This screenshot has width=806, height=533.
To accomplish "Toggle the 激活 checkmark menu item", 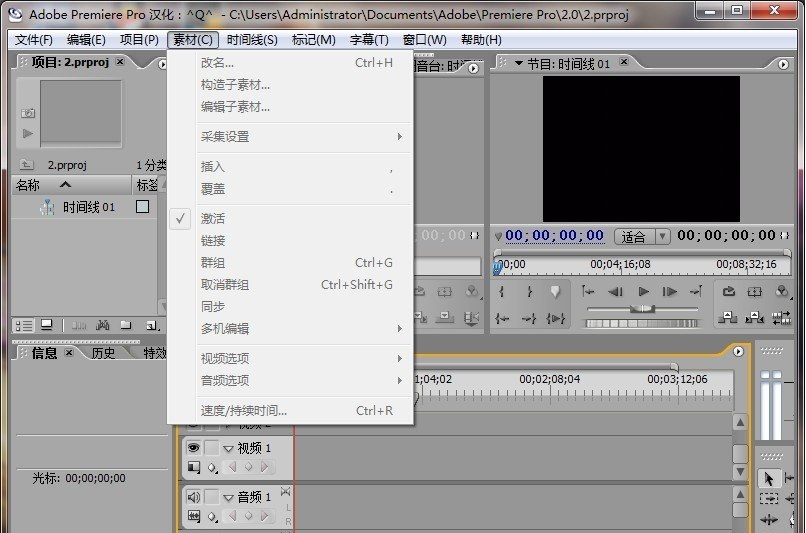I will [x=290, y=219].
